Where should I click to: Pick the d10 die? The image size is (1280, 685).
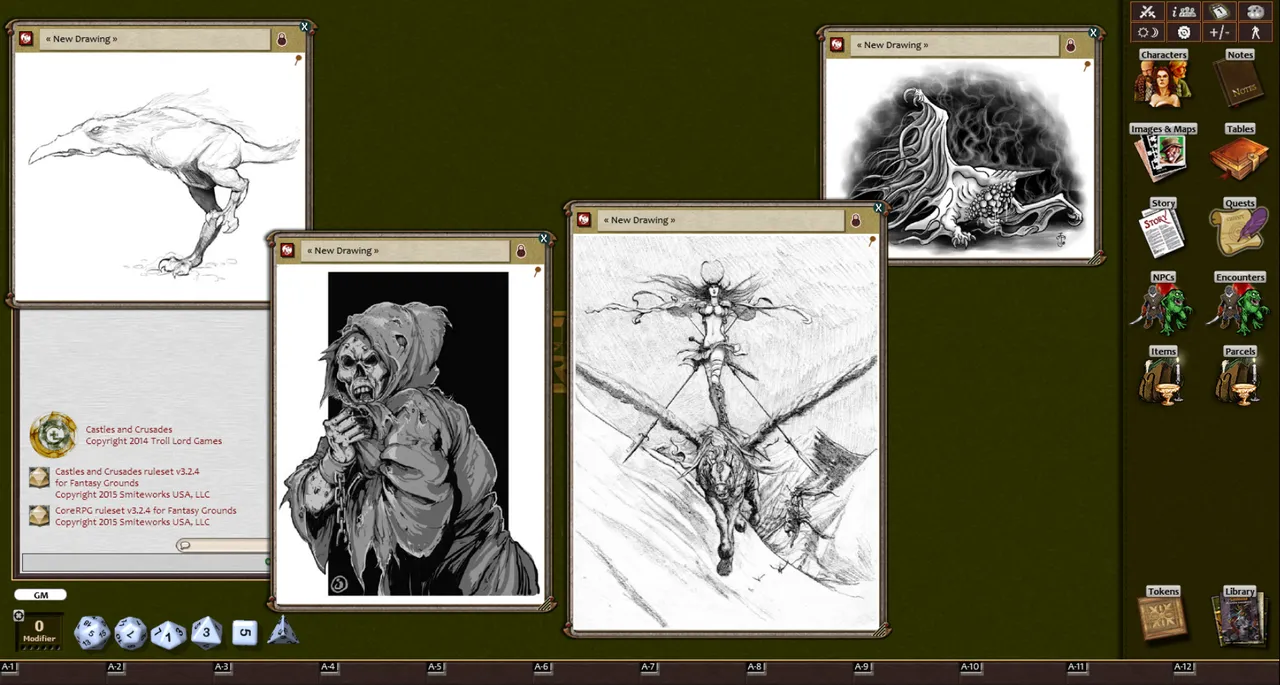pyautogui.click(x=168, y=634)
